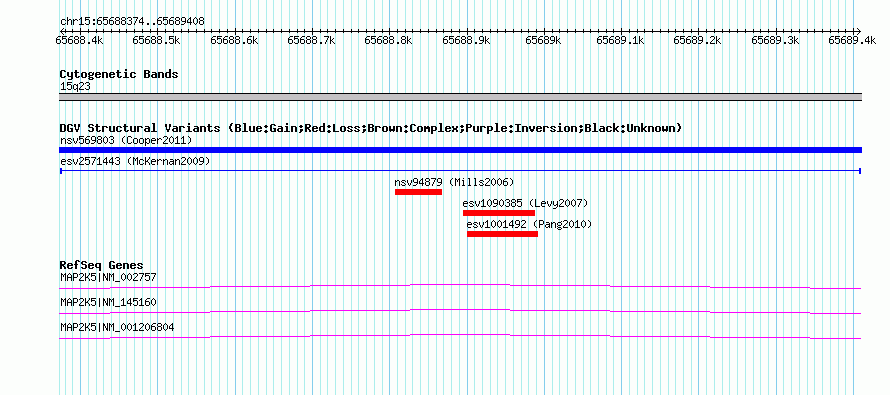Image resolution: width=890 pixels, height=395 pixels.
Task: Click the MAP2K5|NM_001206804 gene label
Action: (x=117, y=327)
